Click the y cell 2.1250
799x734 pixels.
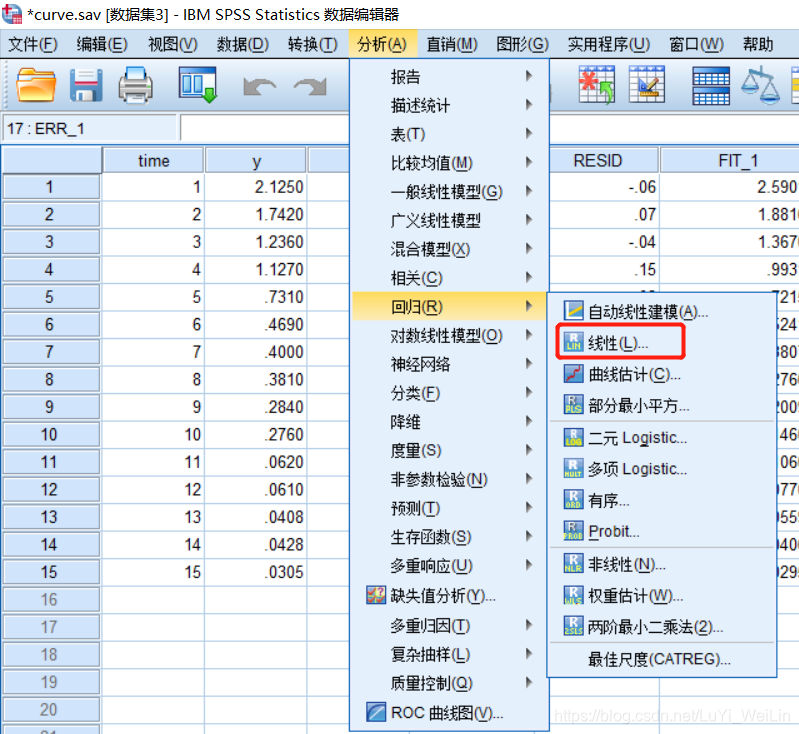(256, 187)
